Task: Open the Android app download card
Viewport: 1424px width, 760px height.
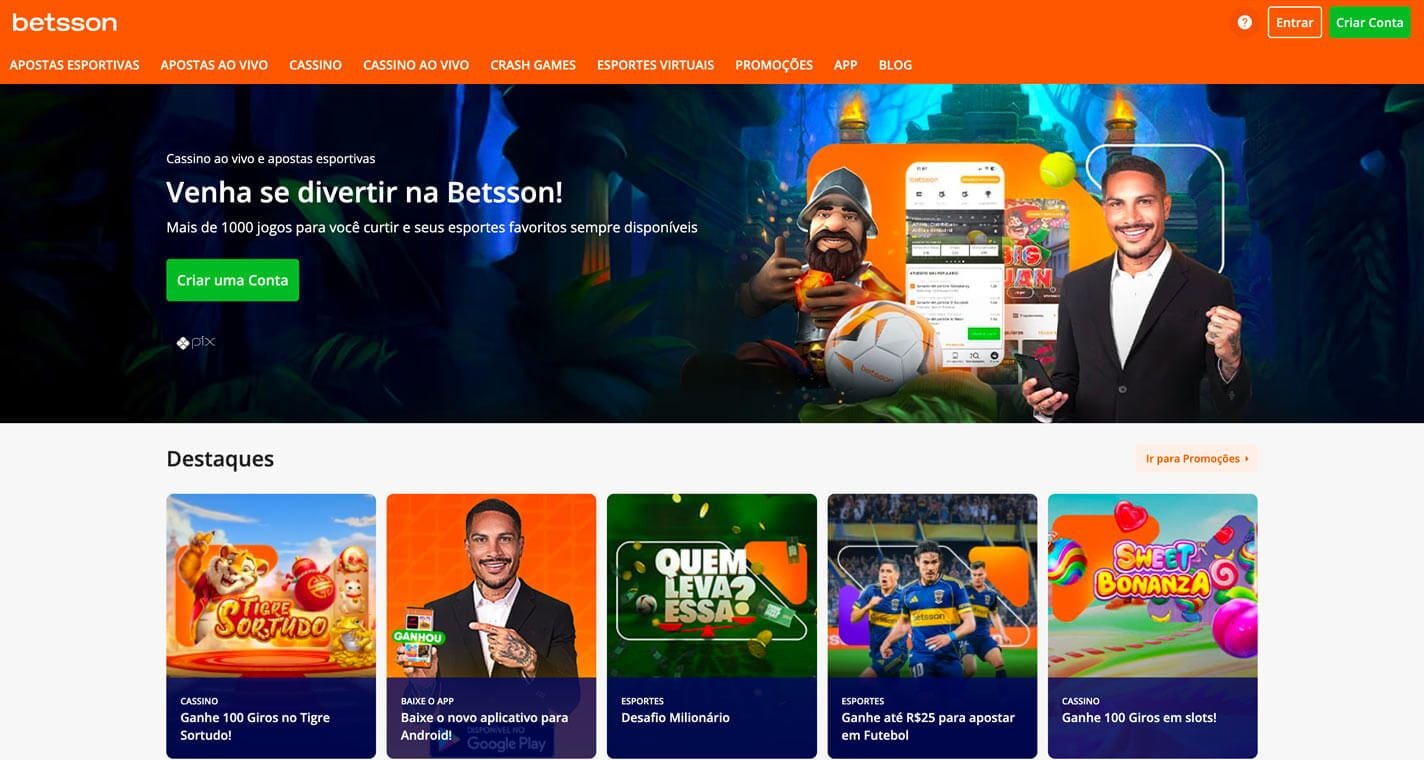Action: [x=491, y=626]
